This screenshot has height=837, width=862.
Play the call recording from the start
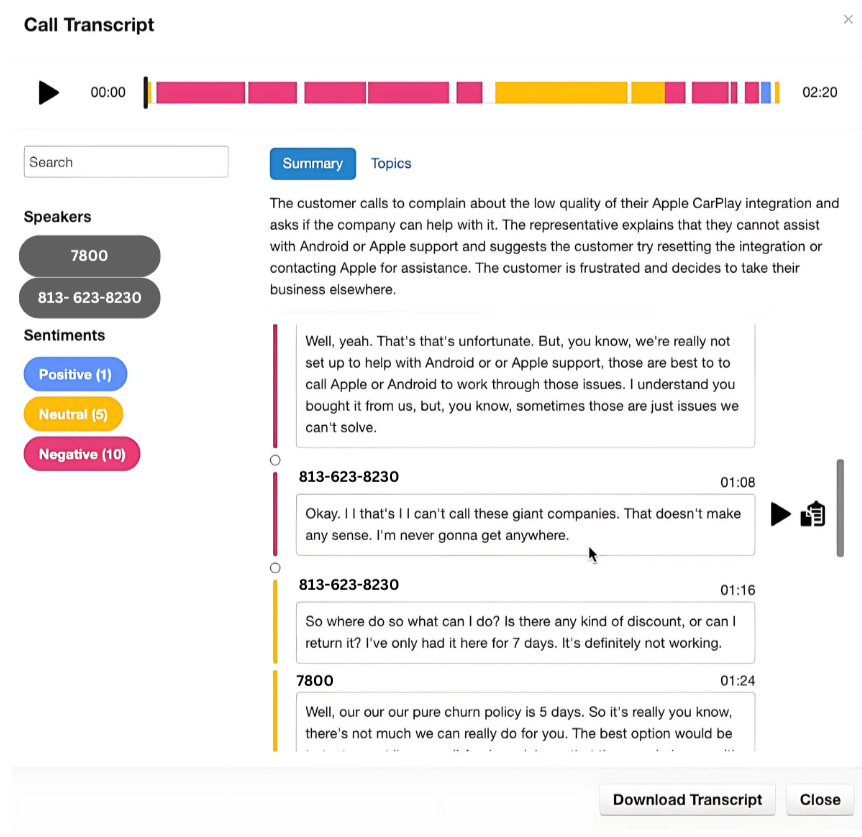click(x=48, y=93)
